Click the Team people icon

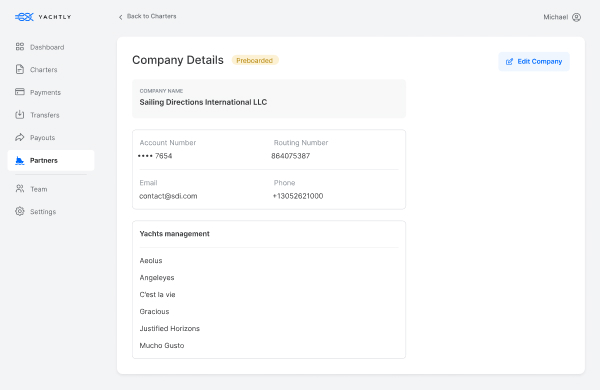pos(20,189)
